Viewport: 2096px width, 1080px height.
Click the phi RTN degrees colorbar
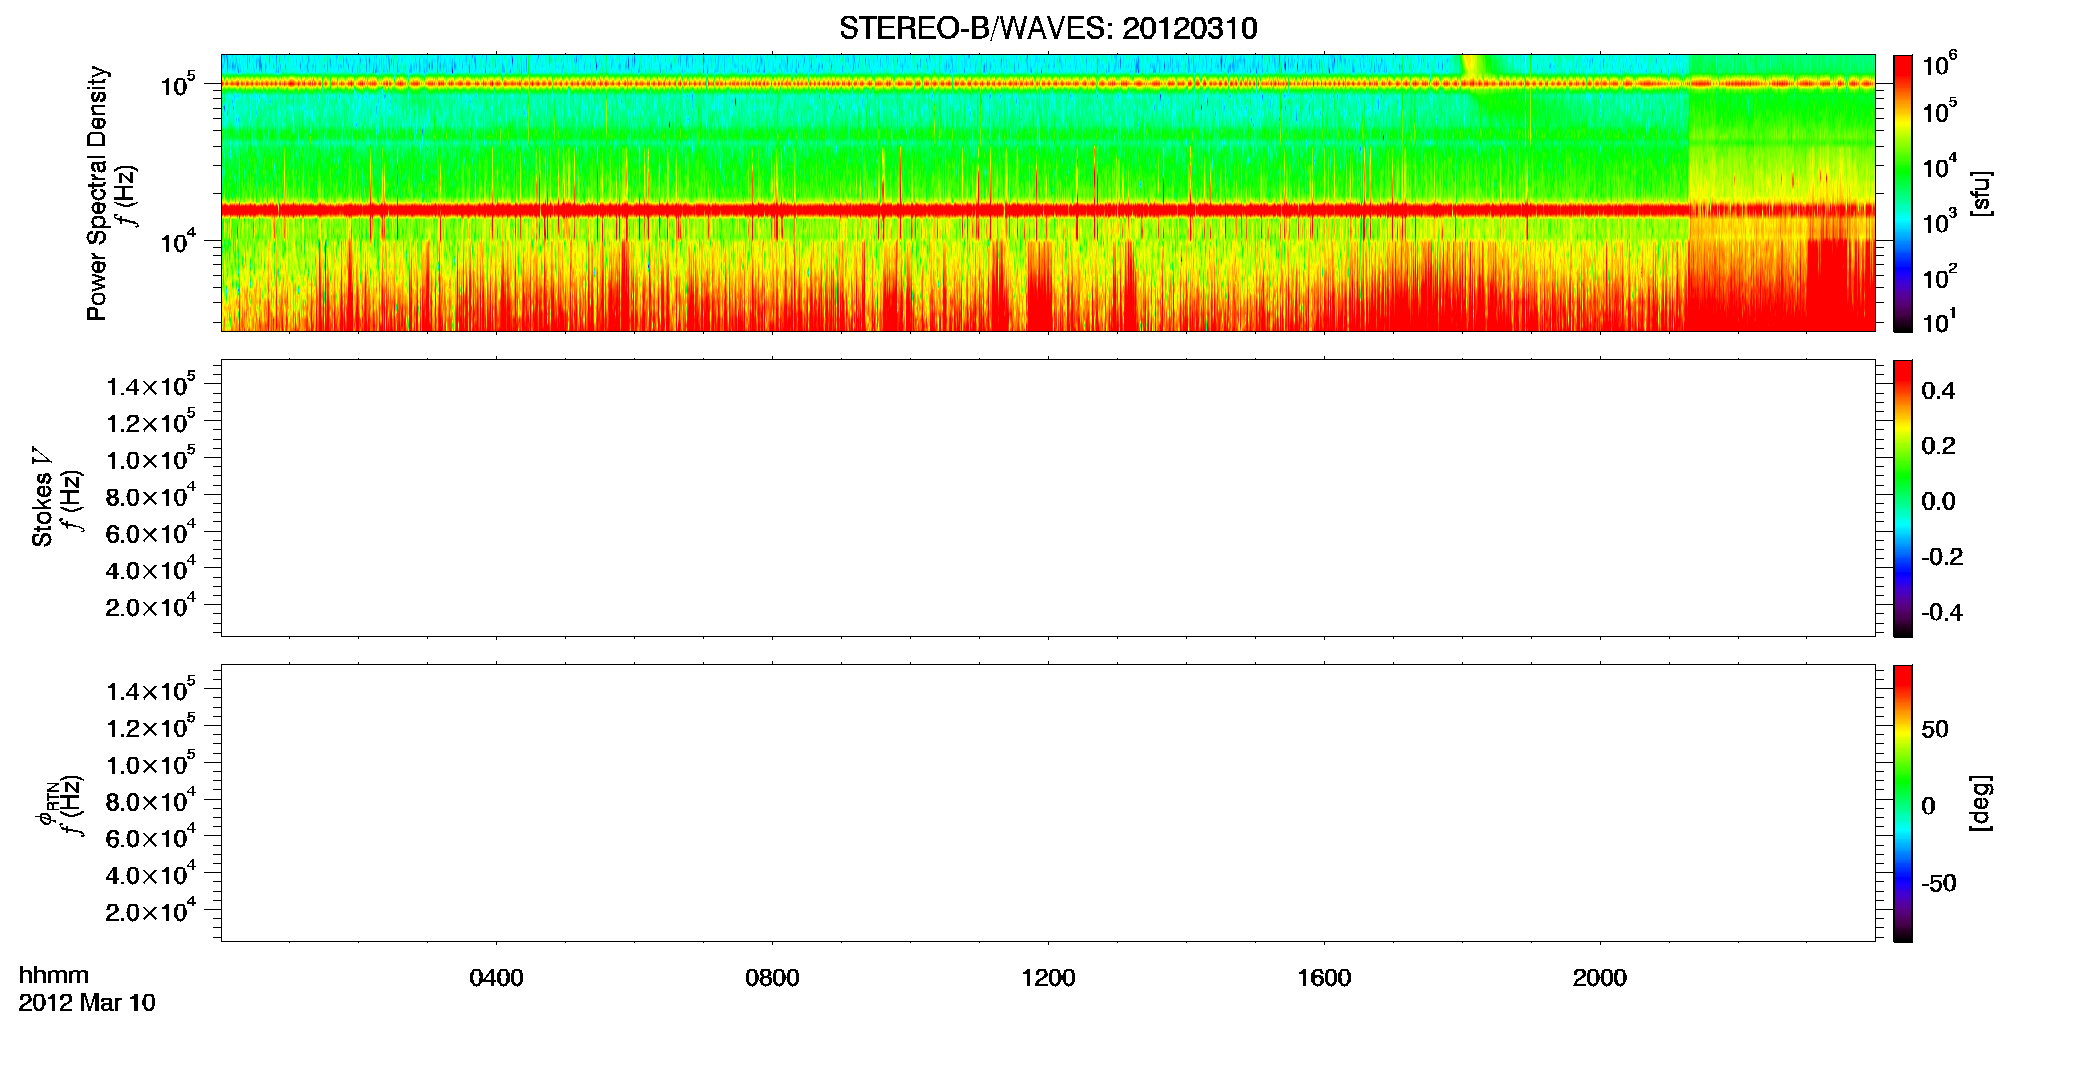click(1903, 803)
